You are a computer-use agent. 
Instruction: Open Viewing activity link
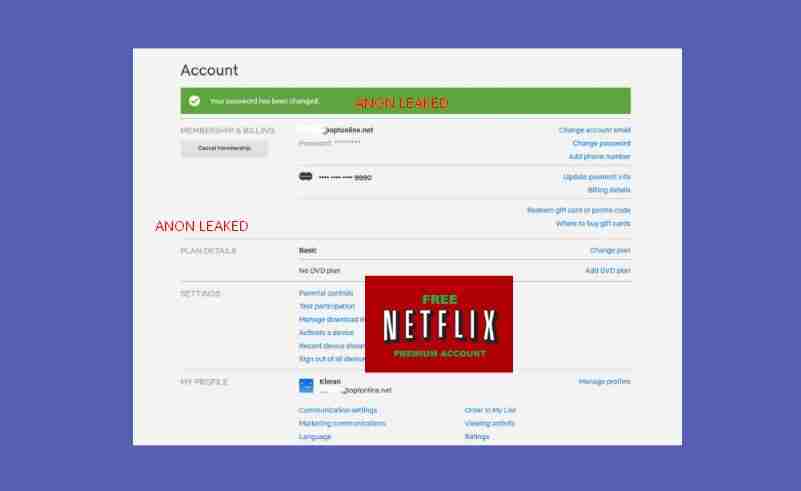tap(489, 423)
